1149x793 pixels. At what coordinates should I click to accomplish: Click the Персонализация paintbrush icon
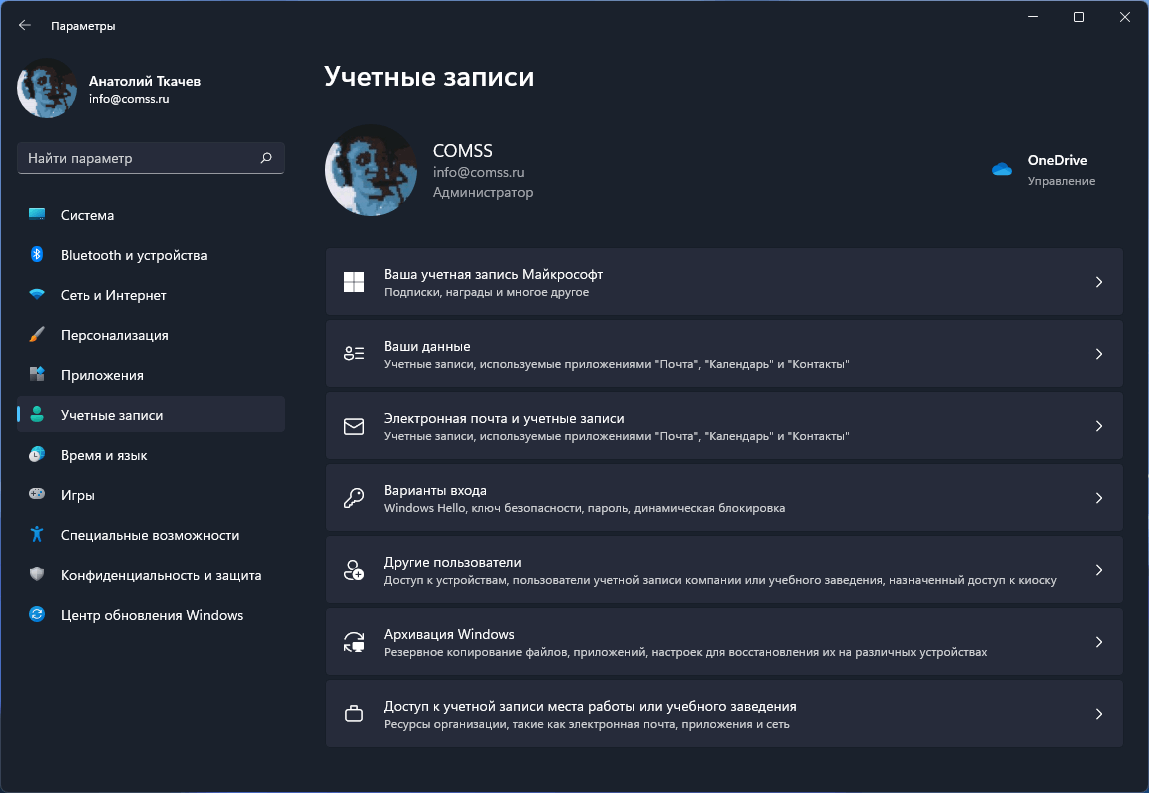click(37, 334)
